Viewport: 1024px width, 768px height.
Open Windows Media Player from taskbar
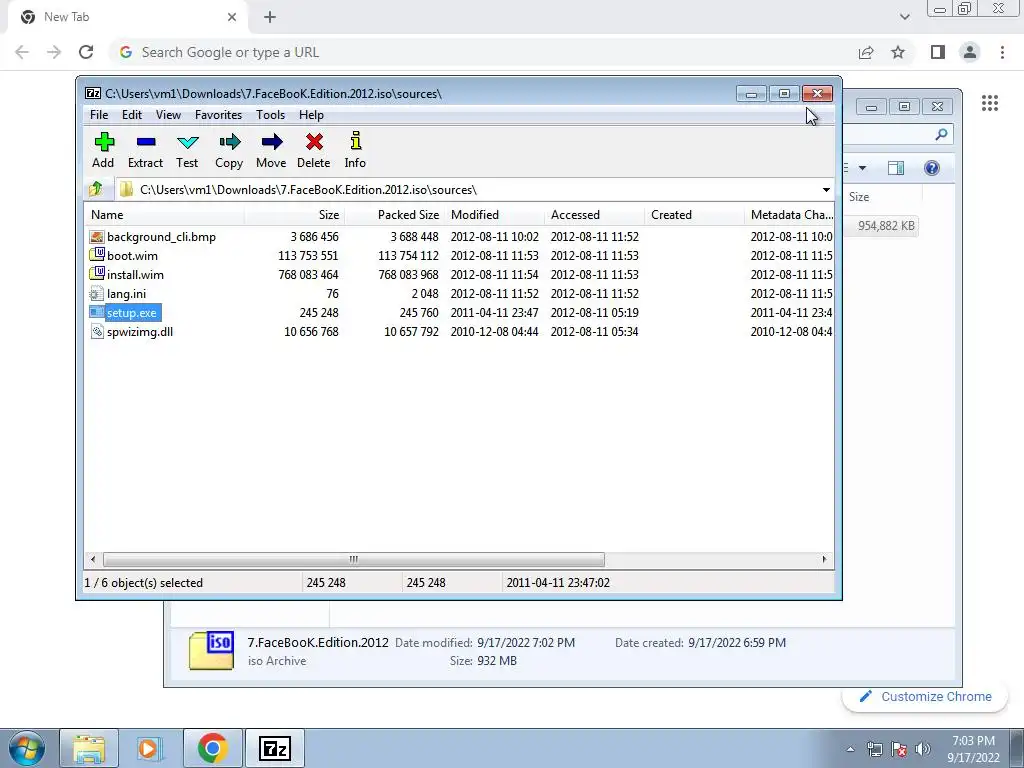tap(149, 748)
